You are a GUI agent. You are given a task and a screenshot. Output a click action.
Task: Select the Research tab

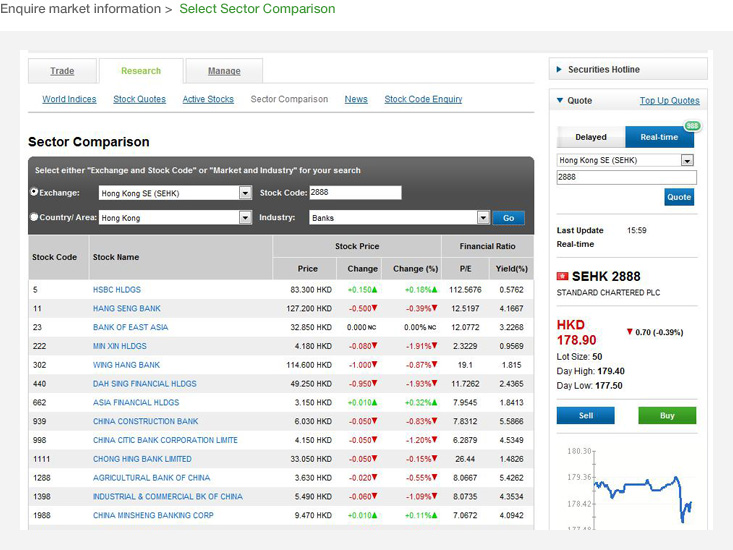(141, 71)
